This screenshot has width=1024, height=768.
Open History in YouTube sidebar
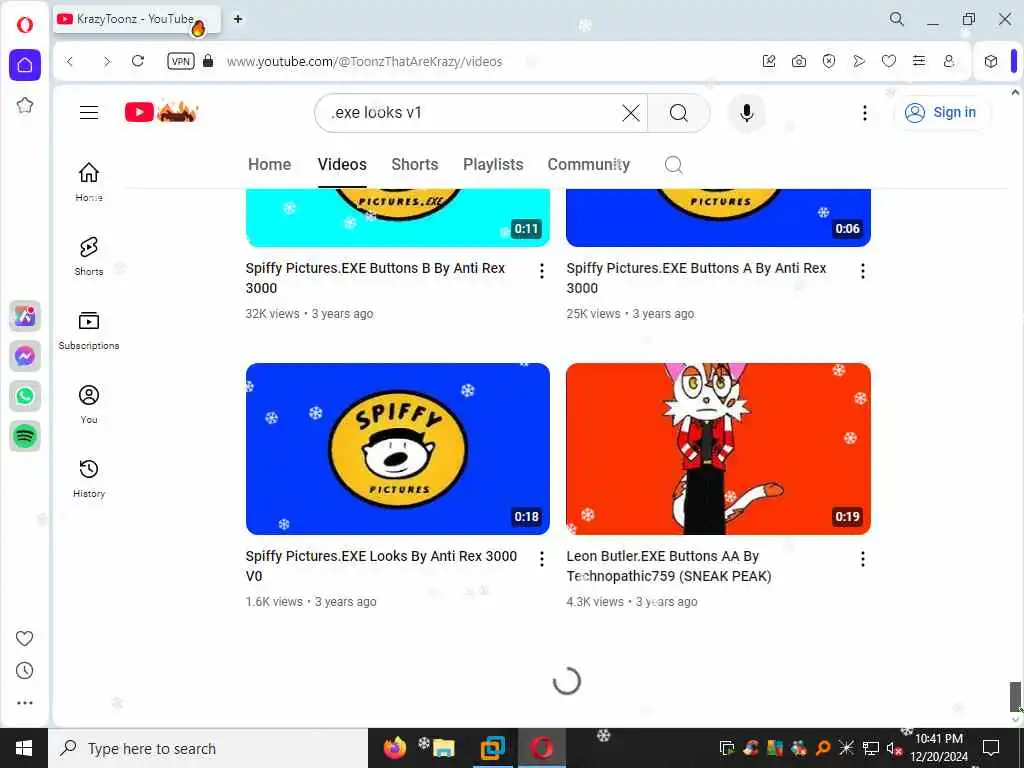tap(89, 479)
